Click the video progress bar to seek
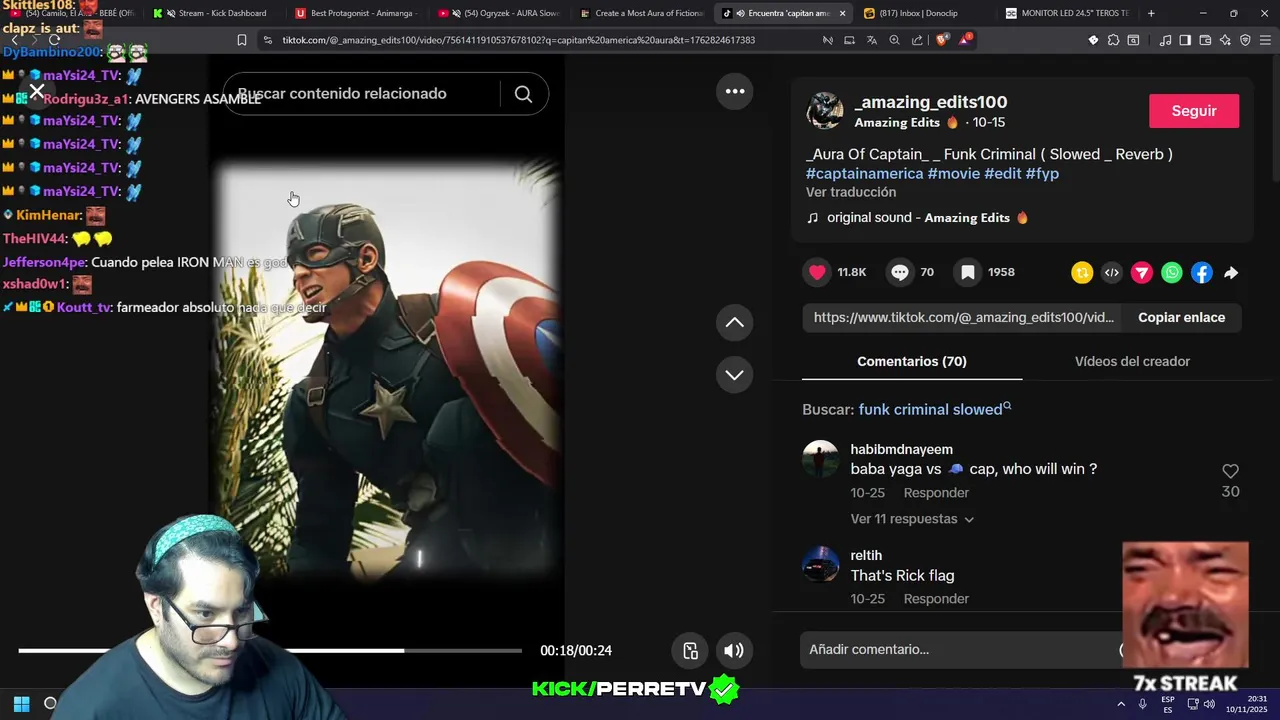The height and width of the screenshot is (720, 1280). pos(270,651)
